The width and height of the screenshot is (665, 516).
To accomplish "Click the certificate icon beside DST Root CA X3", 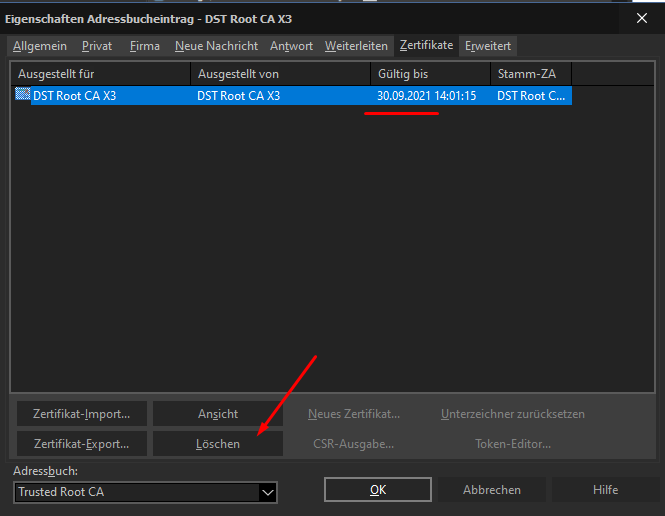I will point(22,94).
